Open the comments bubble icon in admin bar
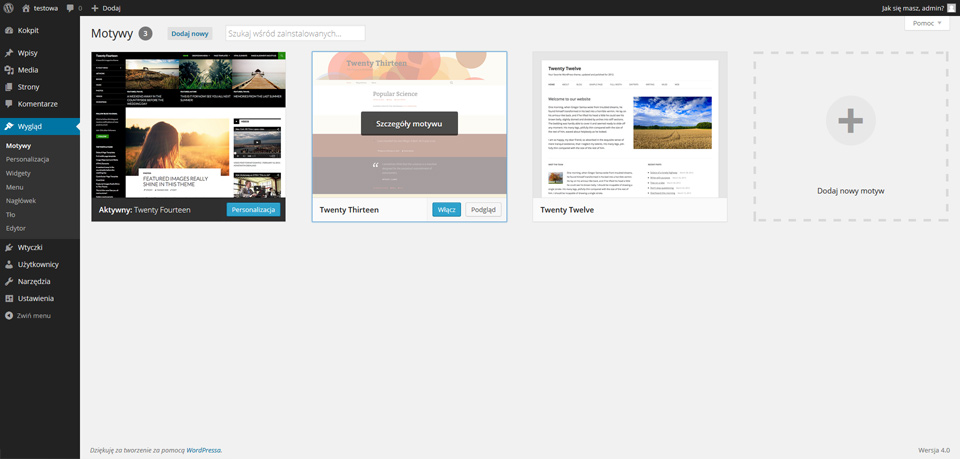Screen dimensions: 960x459 (x=70, y=8)
